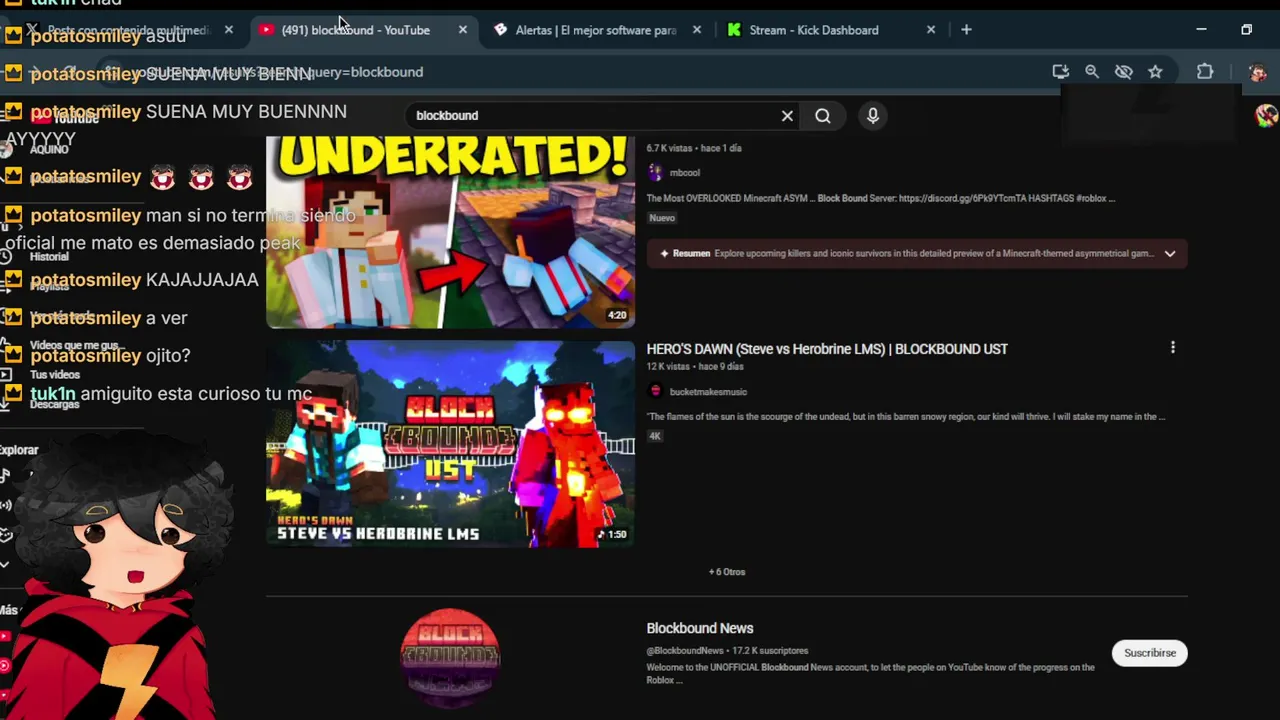Clear the YouTube search query
Image resolution: width=1280 pixels, height=720 pixels.
(x=787, y=116)
